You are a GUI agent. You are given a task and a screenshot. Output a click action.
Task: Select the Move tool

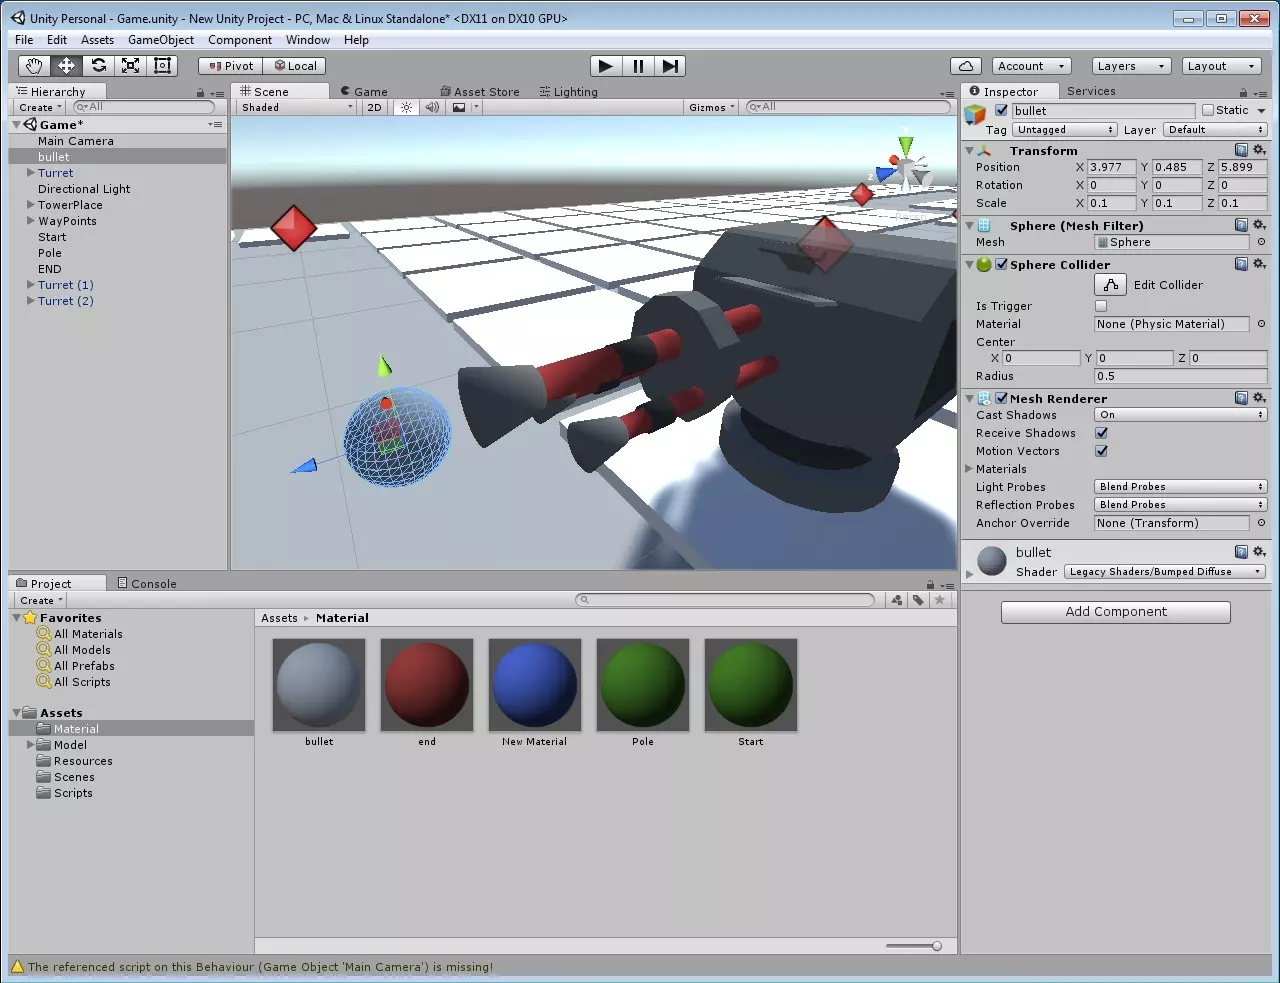(66, 66)
